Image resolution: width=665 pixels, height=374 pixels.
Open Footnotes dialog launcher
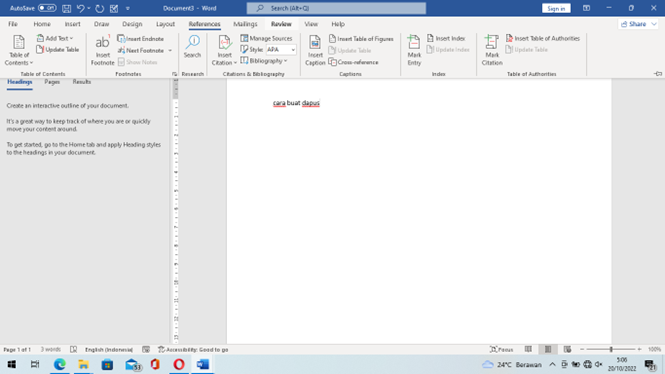[174, 74]
